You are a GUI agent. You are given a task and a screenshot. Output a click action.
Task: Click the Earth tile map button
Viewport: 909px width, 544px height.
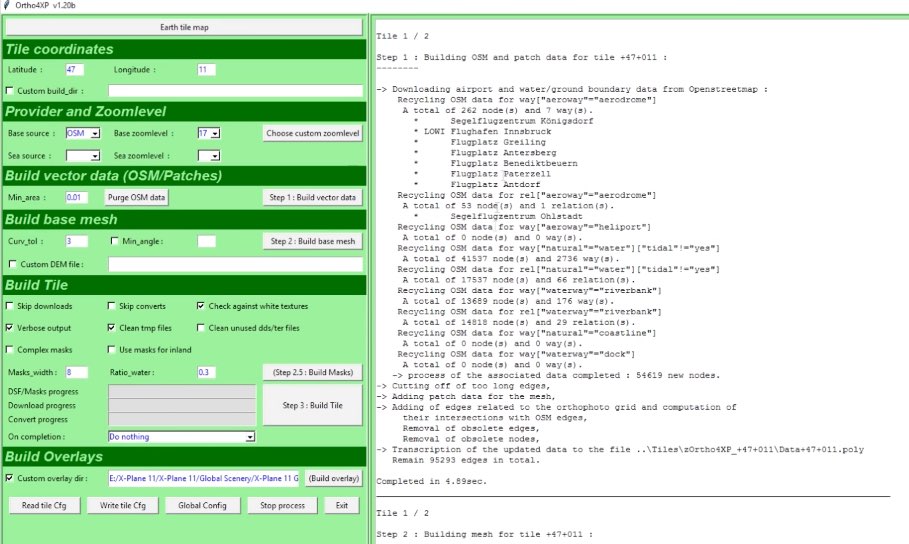point(183,27)
